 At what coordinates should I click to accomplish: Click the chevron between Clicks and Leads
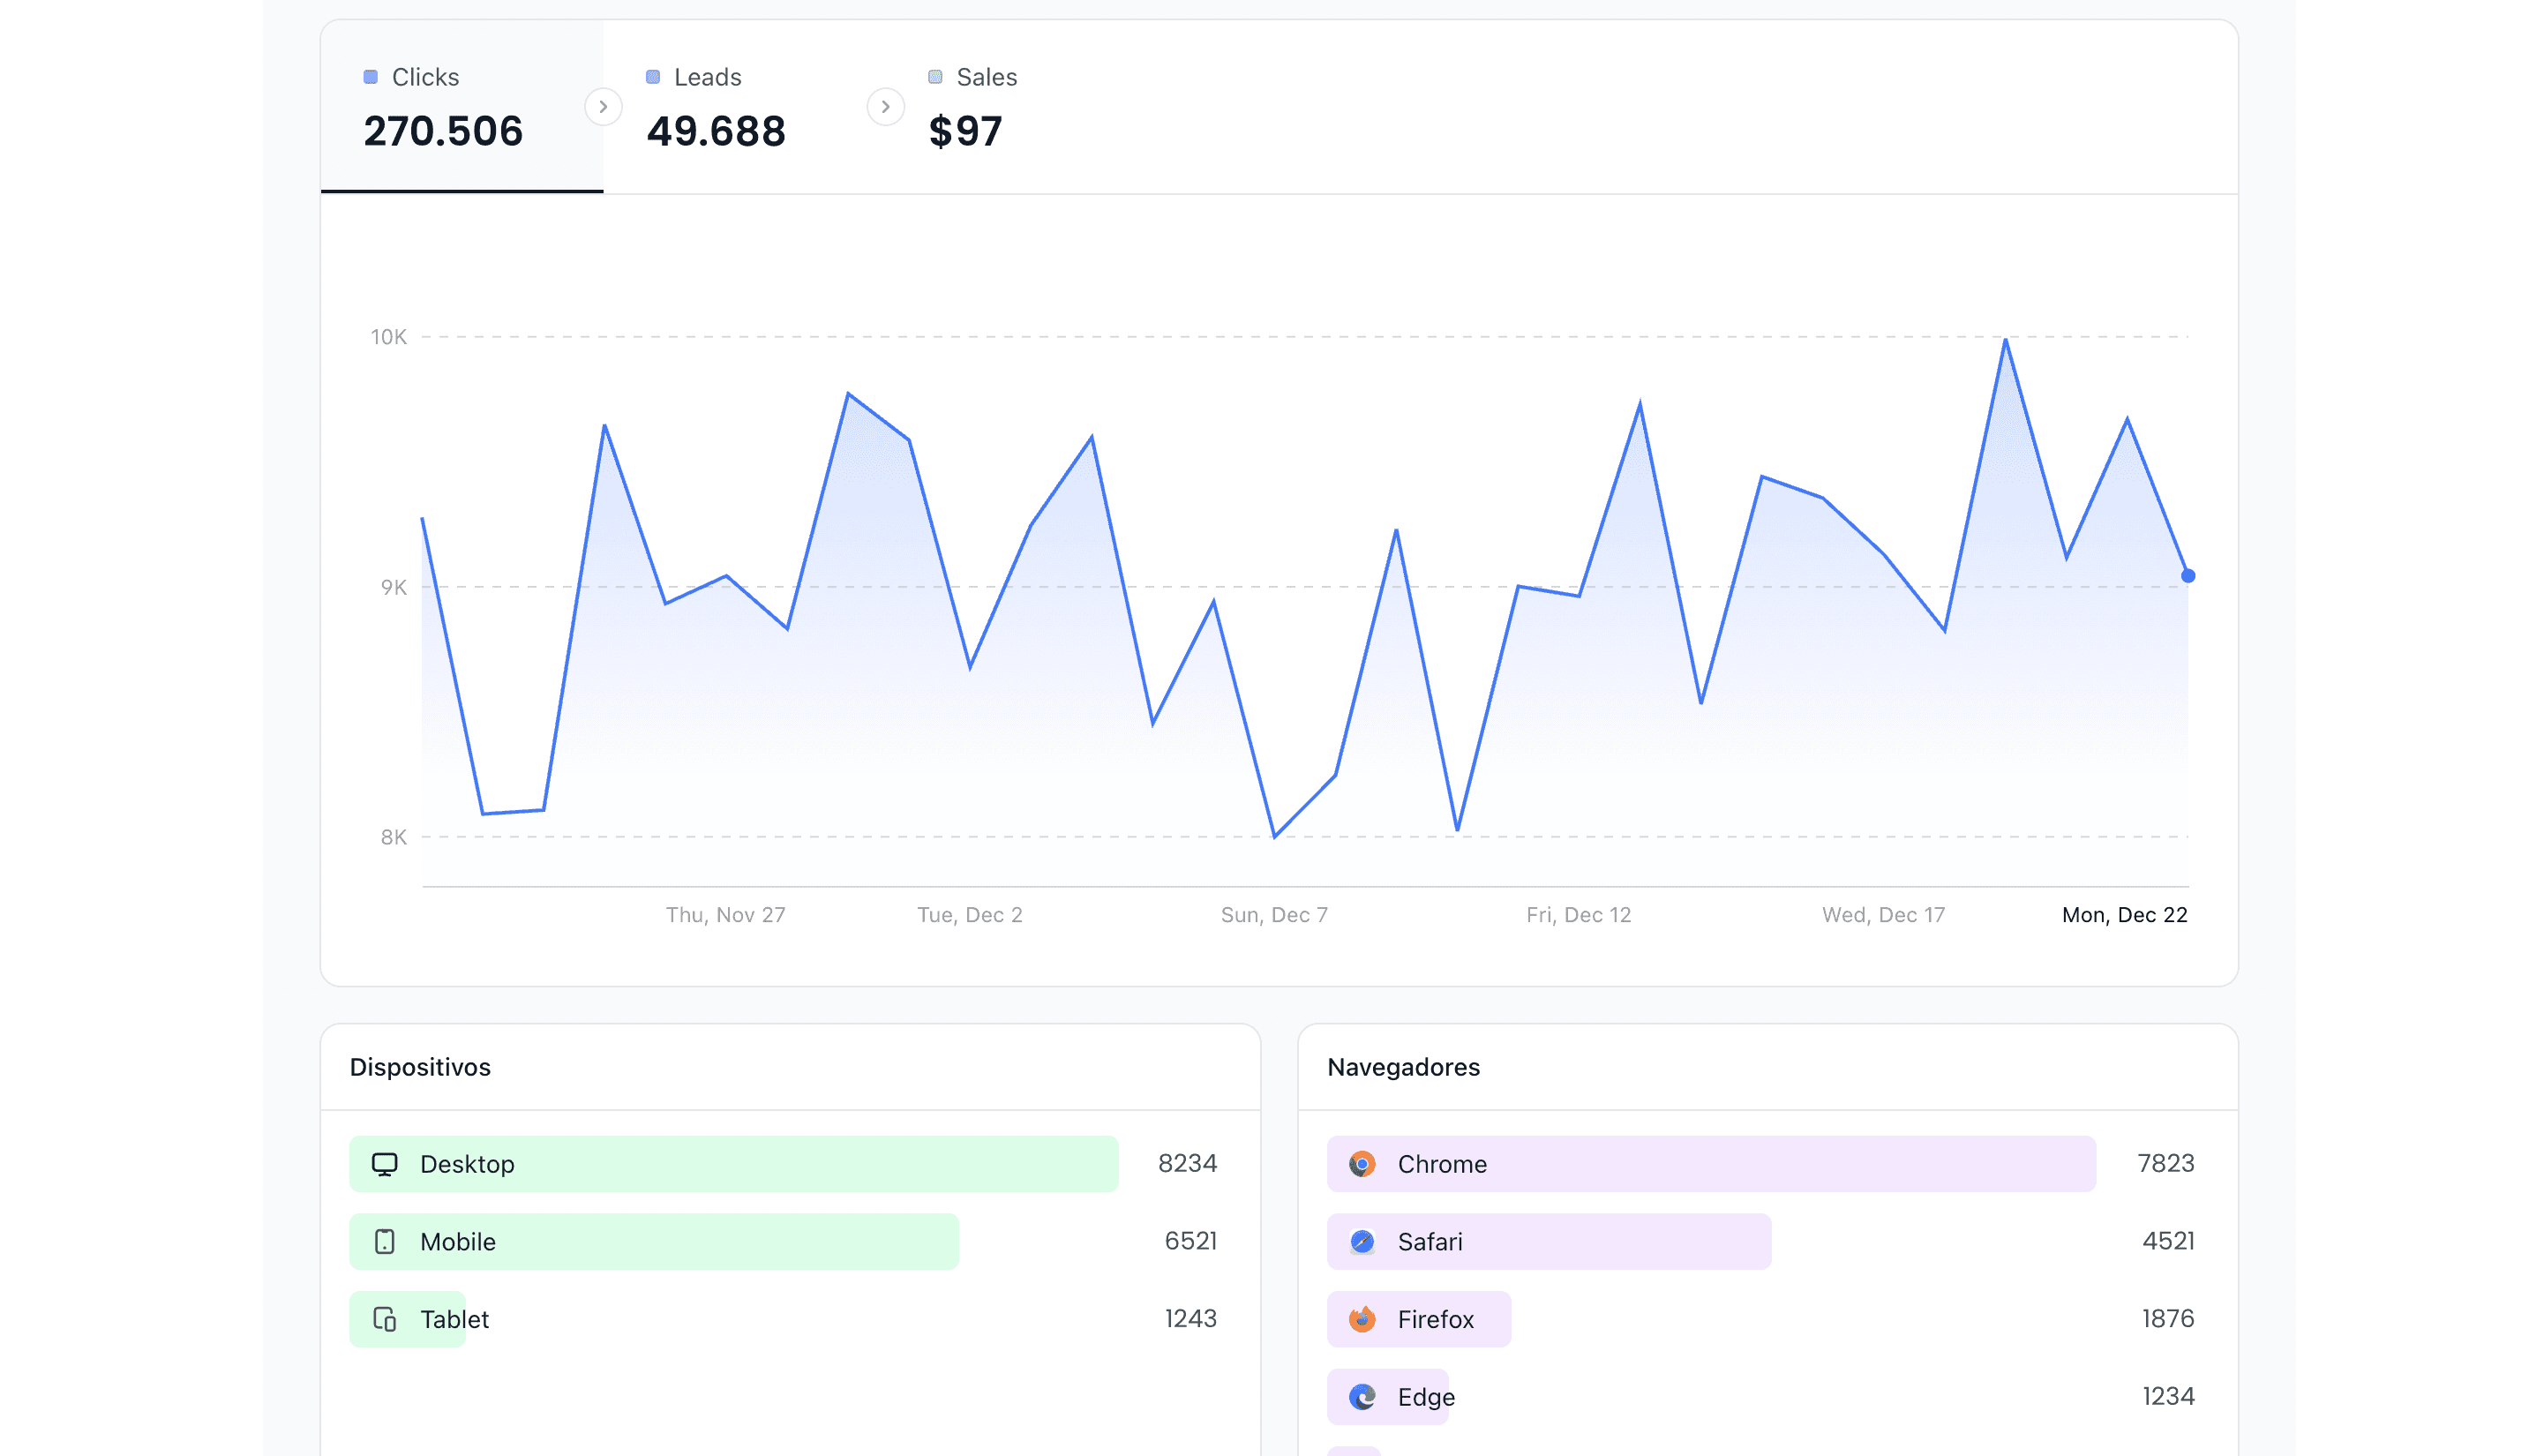click(x=603, y=107)
